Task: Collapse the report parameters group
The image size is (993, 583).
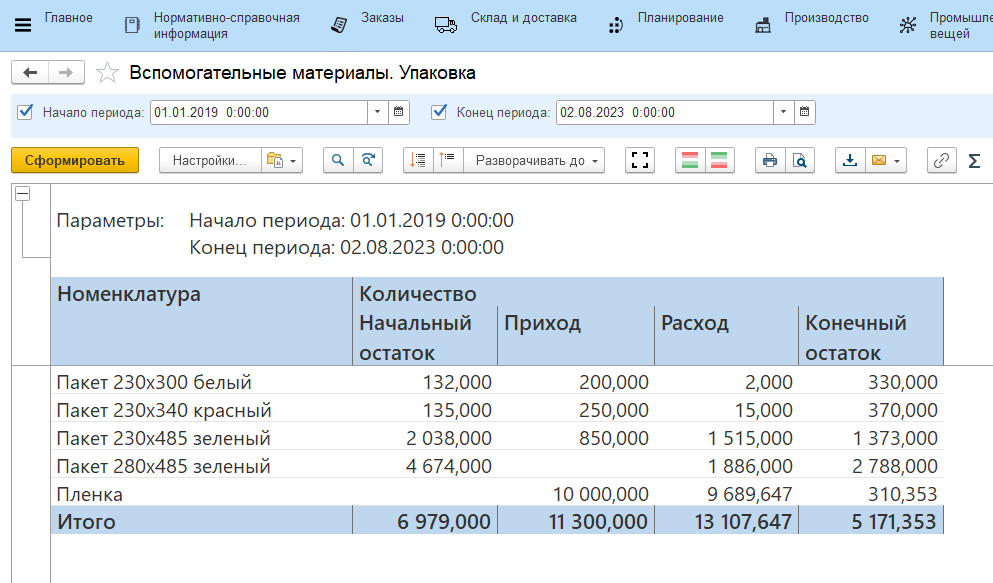Action: click(22, 195)
